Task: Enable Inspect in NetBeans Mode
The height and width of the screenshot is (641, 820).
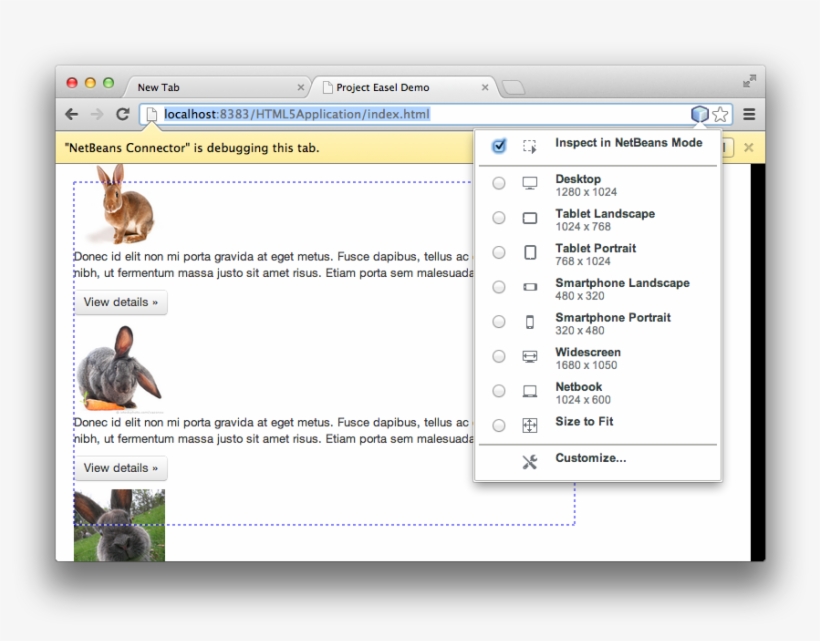Action: (x=498, y=146)
